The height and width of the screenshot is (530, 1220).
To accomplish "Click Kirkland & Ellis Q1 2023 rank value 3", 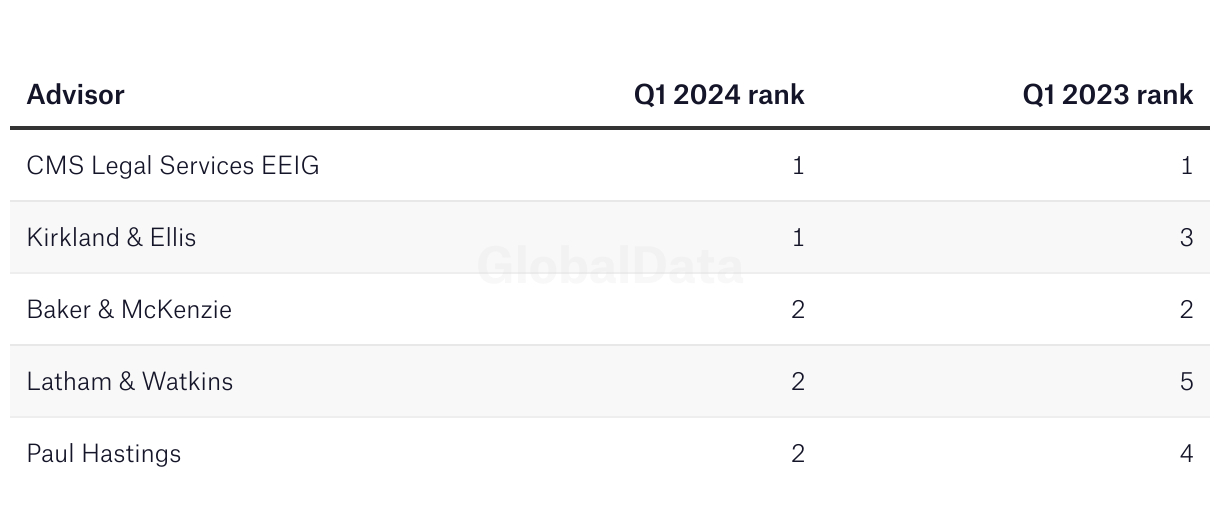I will coord(1187,238).
